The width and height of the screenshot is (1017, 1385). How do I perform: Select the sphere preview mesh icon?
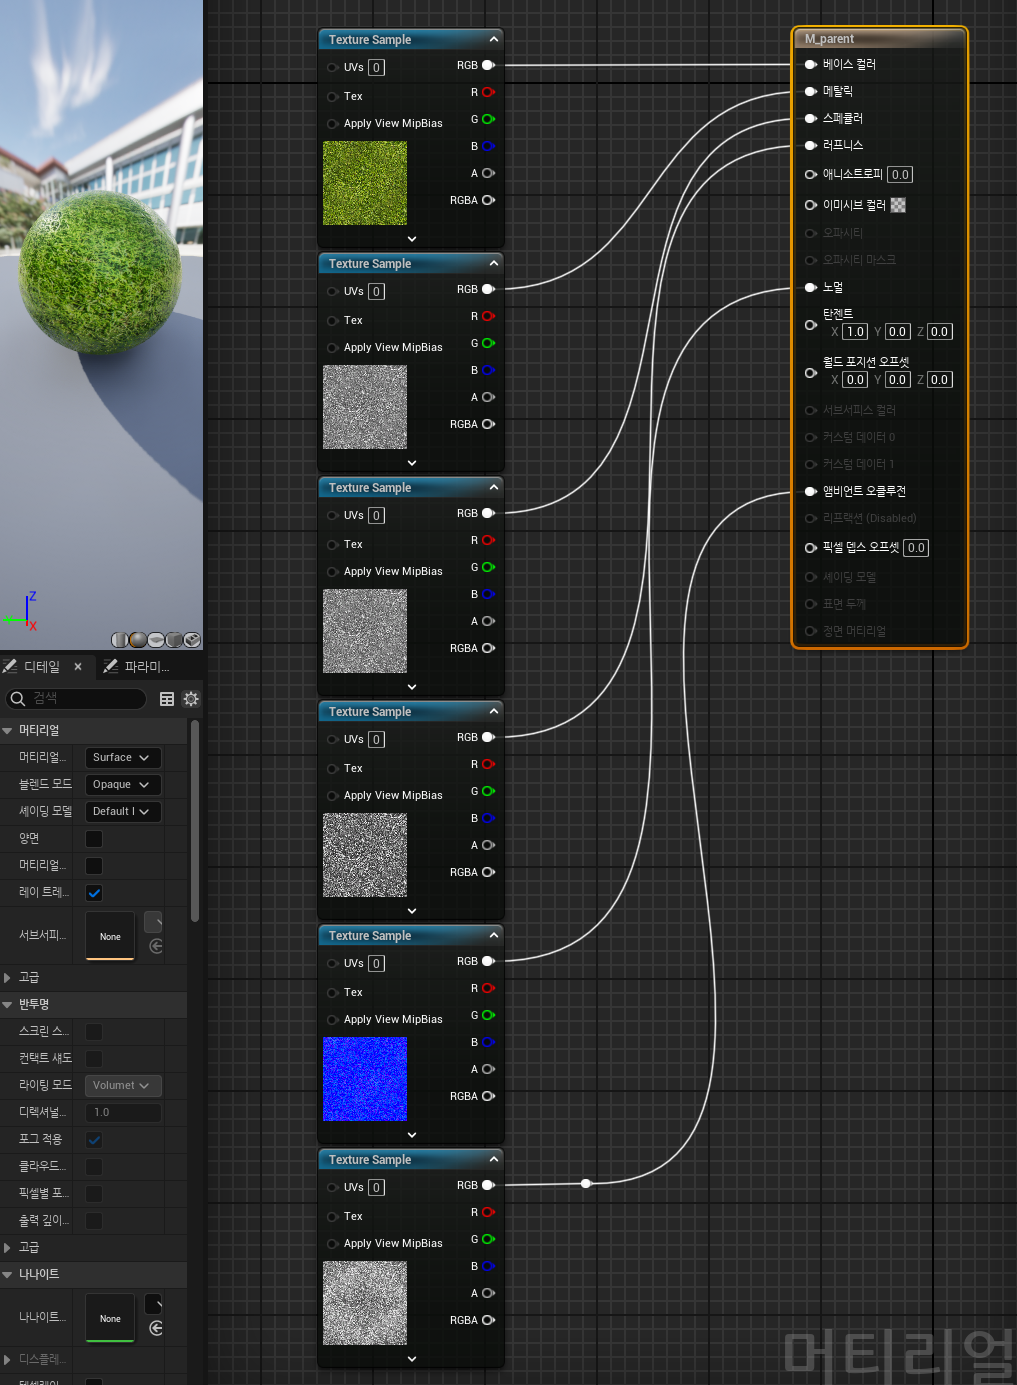coord(138,640)
